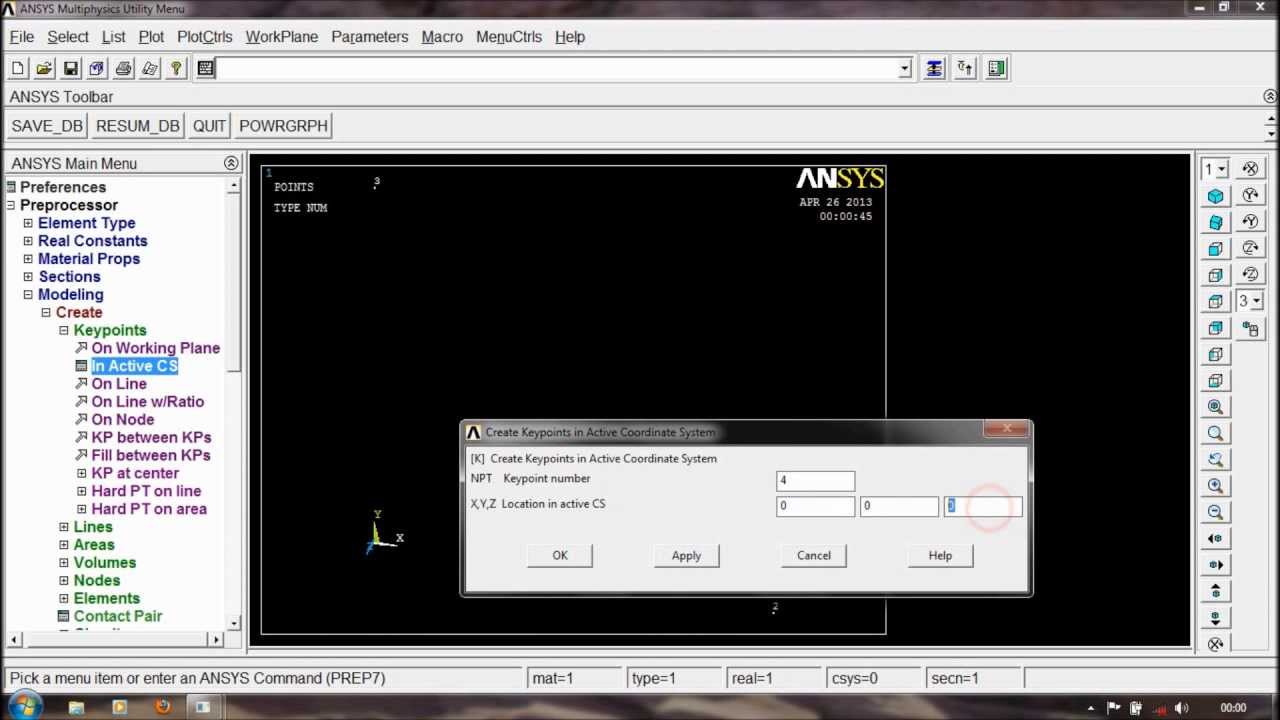Open the File menu
This screenshot has height=720, width=1280.
point(22,37)
